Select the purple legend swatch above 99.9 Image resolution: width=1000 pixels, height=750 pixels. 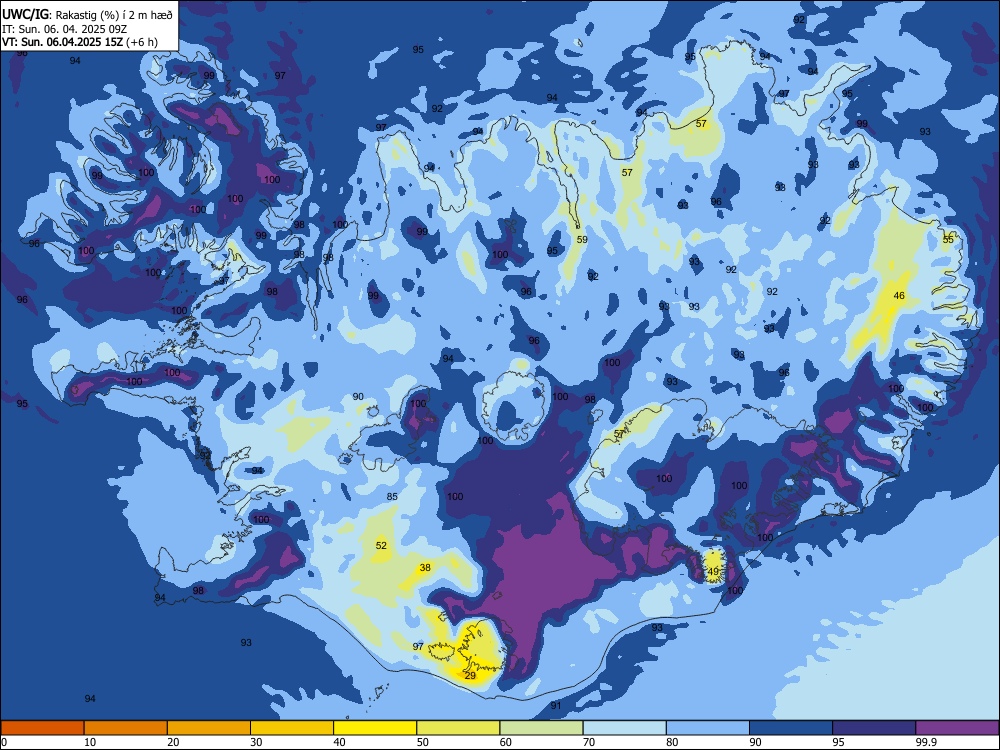(x=957, y=728)
